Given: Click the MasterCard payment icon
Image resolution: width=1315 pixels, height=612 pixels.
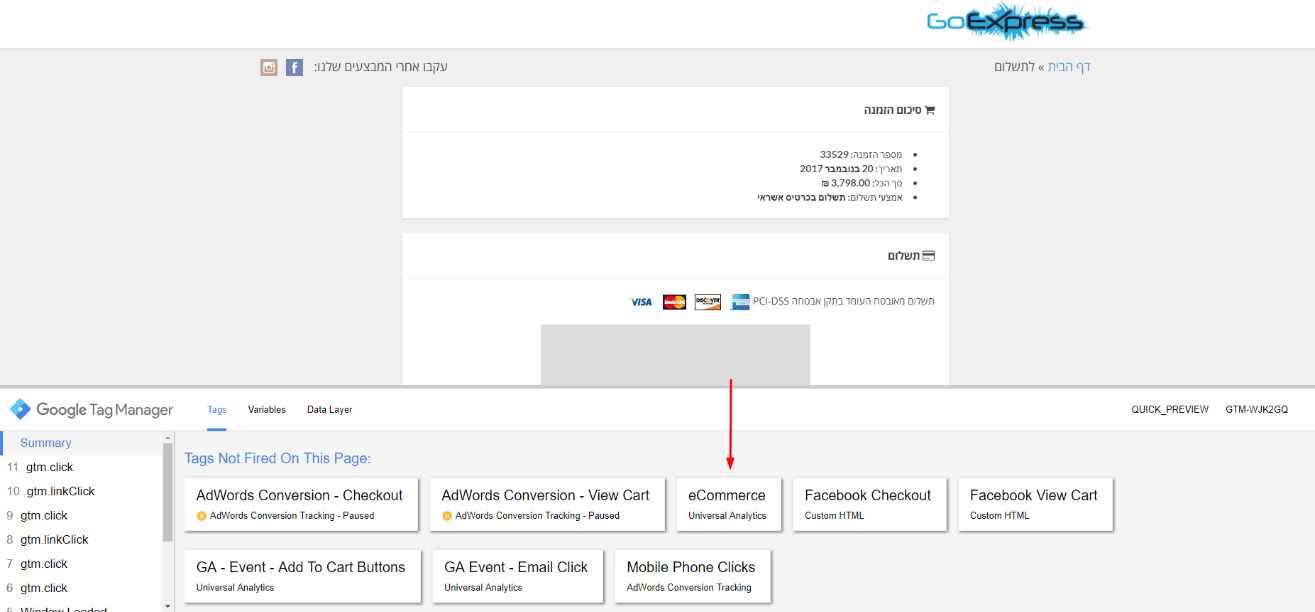Looking at the screenshot, I should (674, 302).
